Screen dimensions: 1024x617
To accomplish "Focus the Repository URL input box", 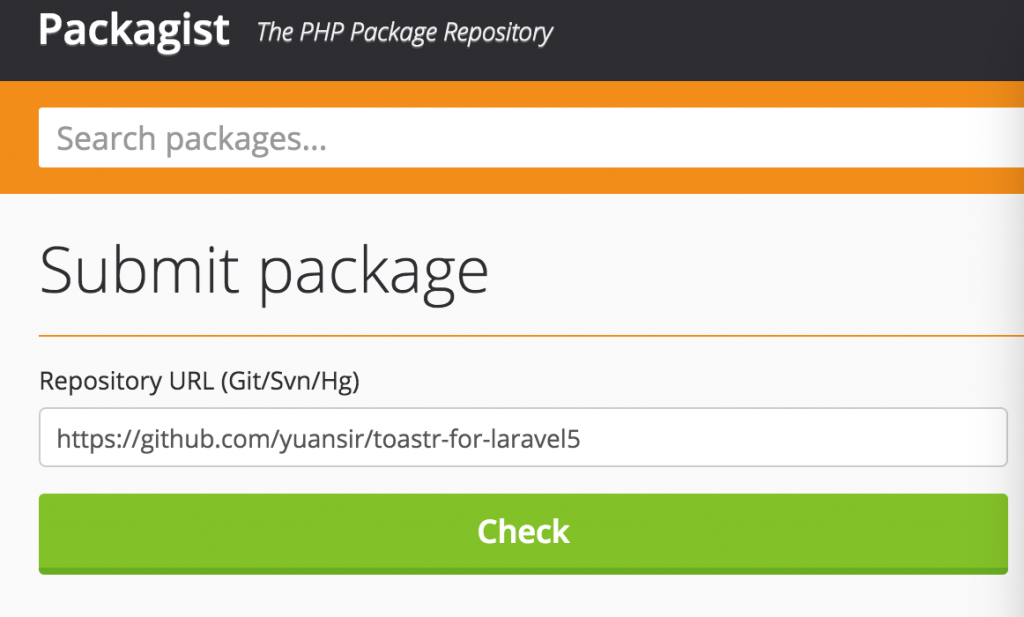I will click(500, 435).
